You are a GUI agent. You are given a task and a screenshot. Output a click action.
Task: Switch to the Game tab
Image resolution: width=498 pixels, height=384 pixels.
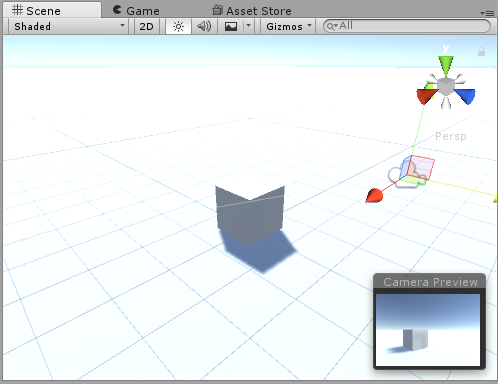click(136, 11)
